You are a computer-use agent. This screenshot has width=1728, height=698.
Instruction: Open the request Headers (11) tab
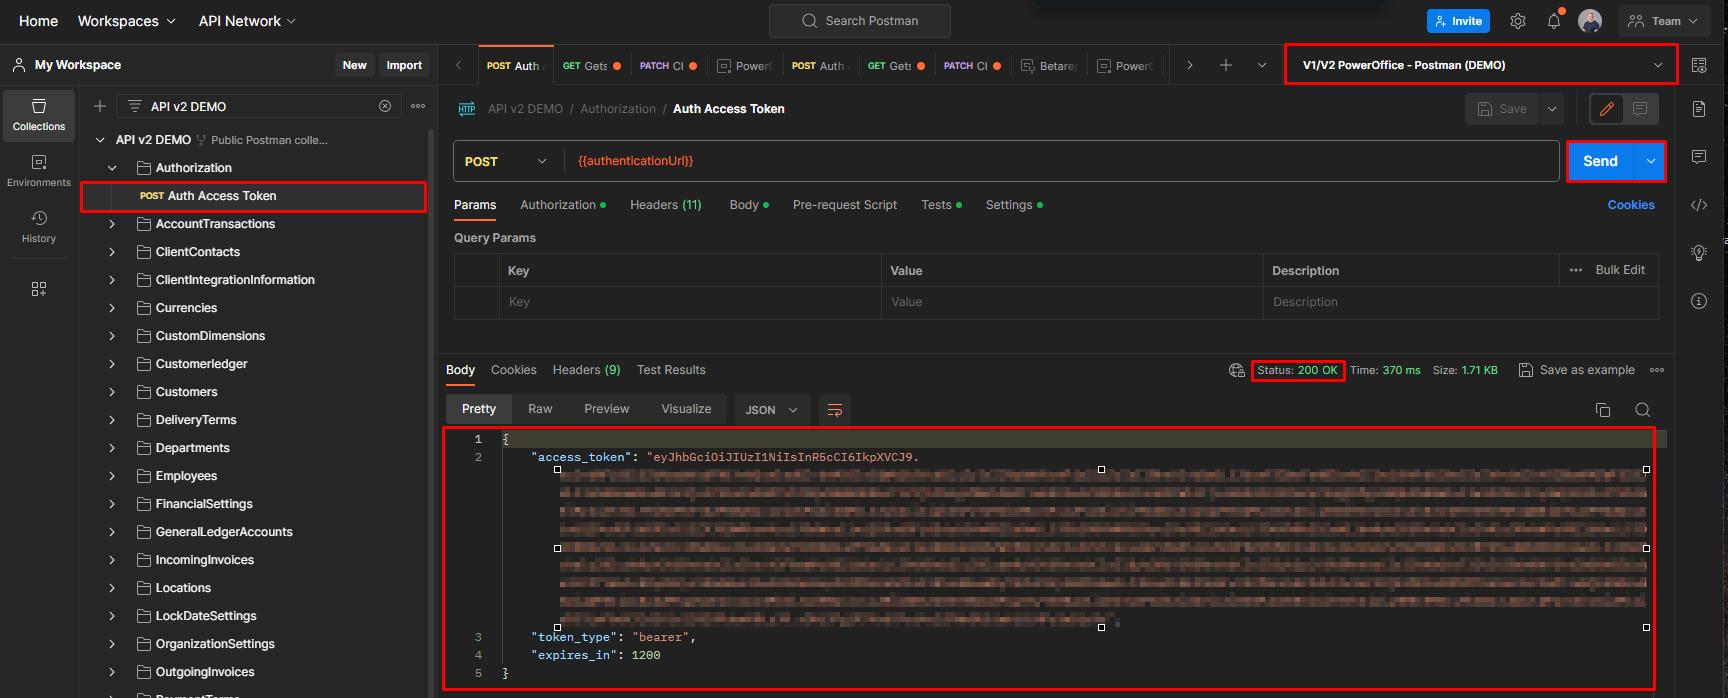coord(665,205)
